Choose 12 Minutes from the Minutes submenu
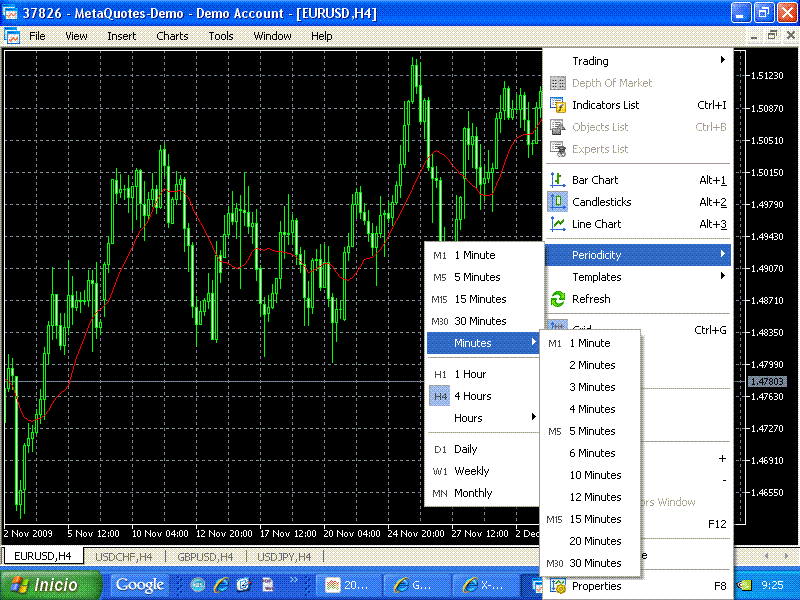 coord(595,497)
